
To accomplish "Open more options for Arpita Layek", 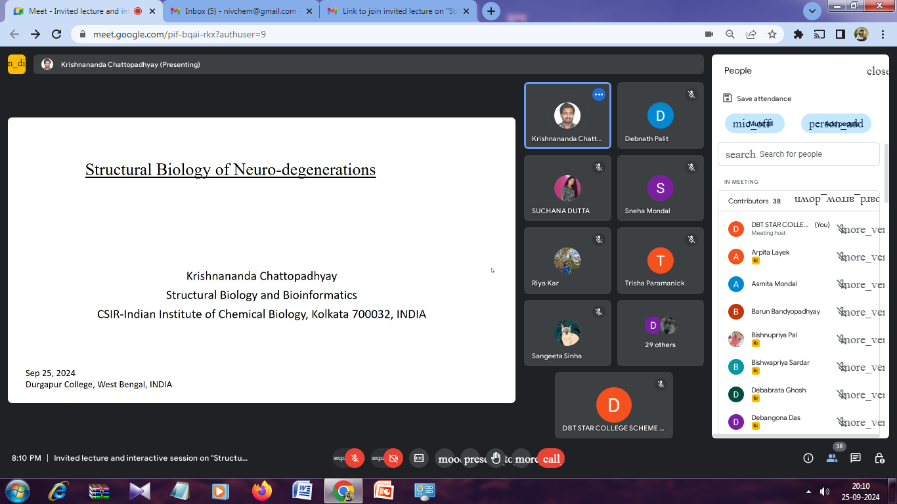I will pos(860,257).
